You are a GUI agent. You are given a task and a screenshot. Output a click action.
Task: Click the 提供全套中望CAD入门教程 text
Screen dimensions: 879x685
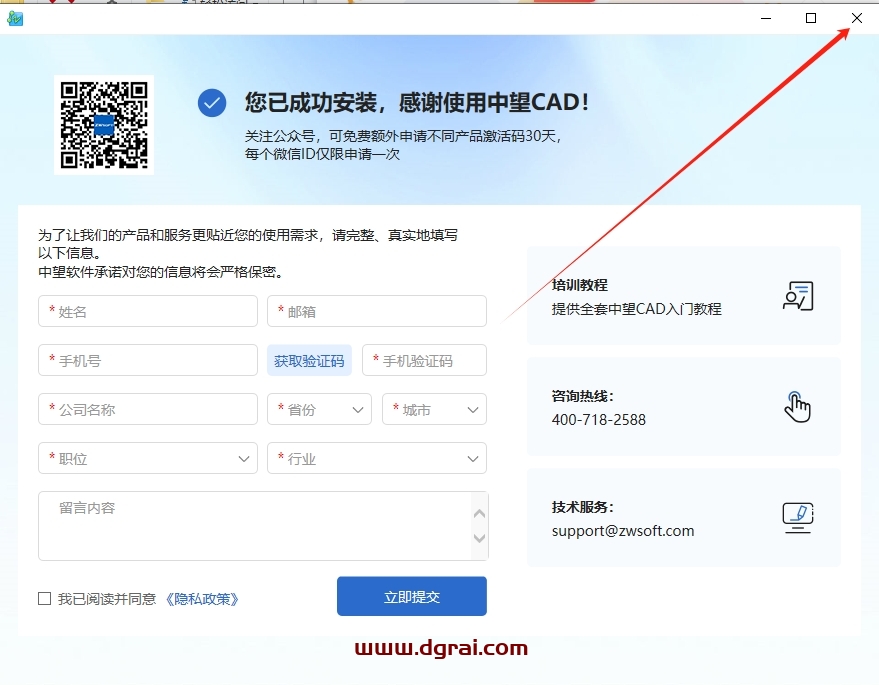[636, 309]
